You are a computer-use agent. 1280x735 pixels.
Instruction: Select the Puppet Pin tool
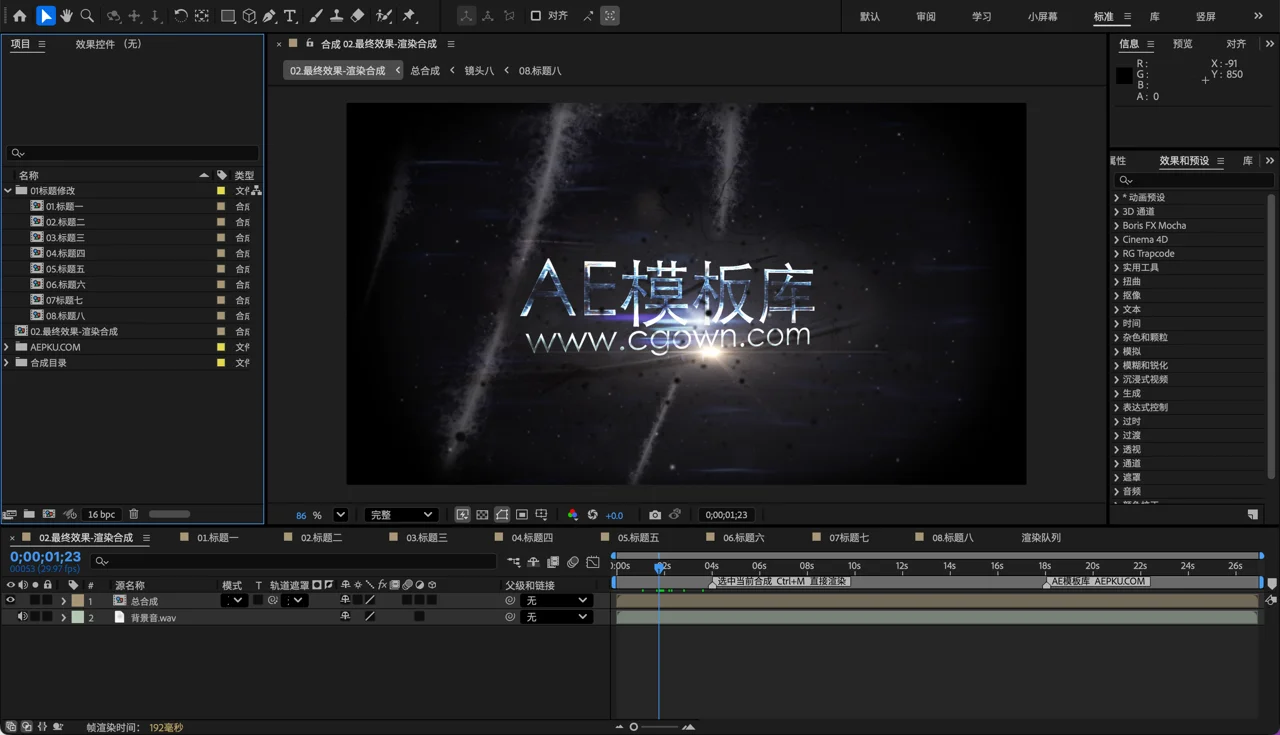(x=409, y=16)
